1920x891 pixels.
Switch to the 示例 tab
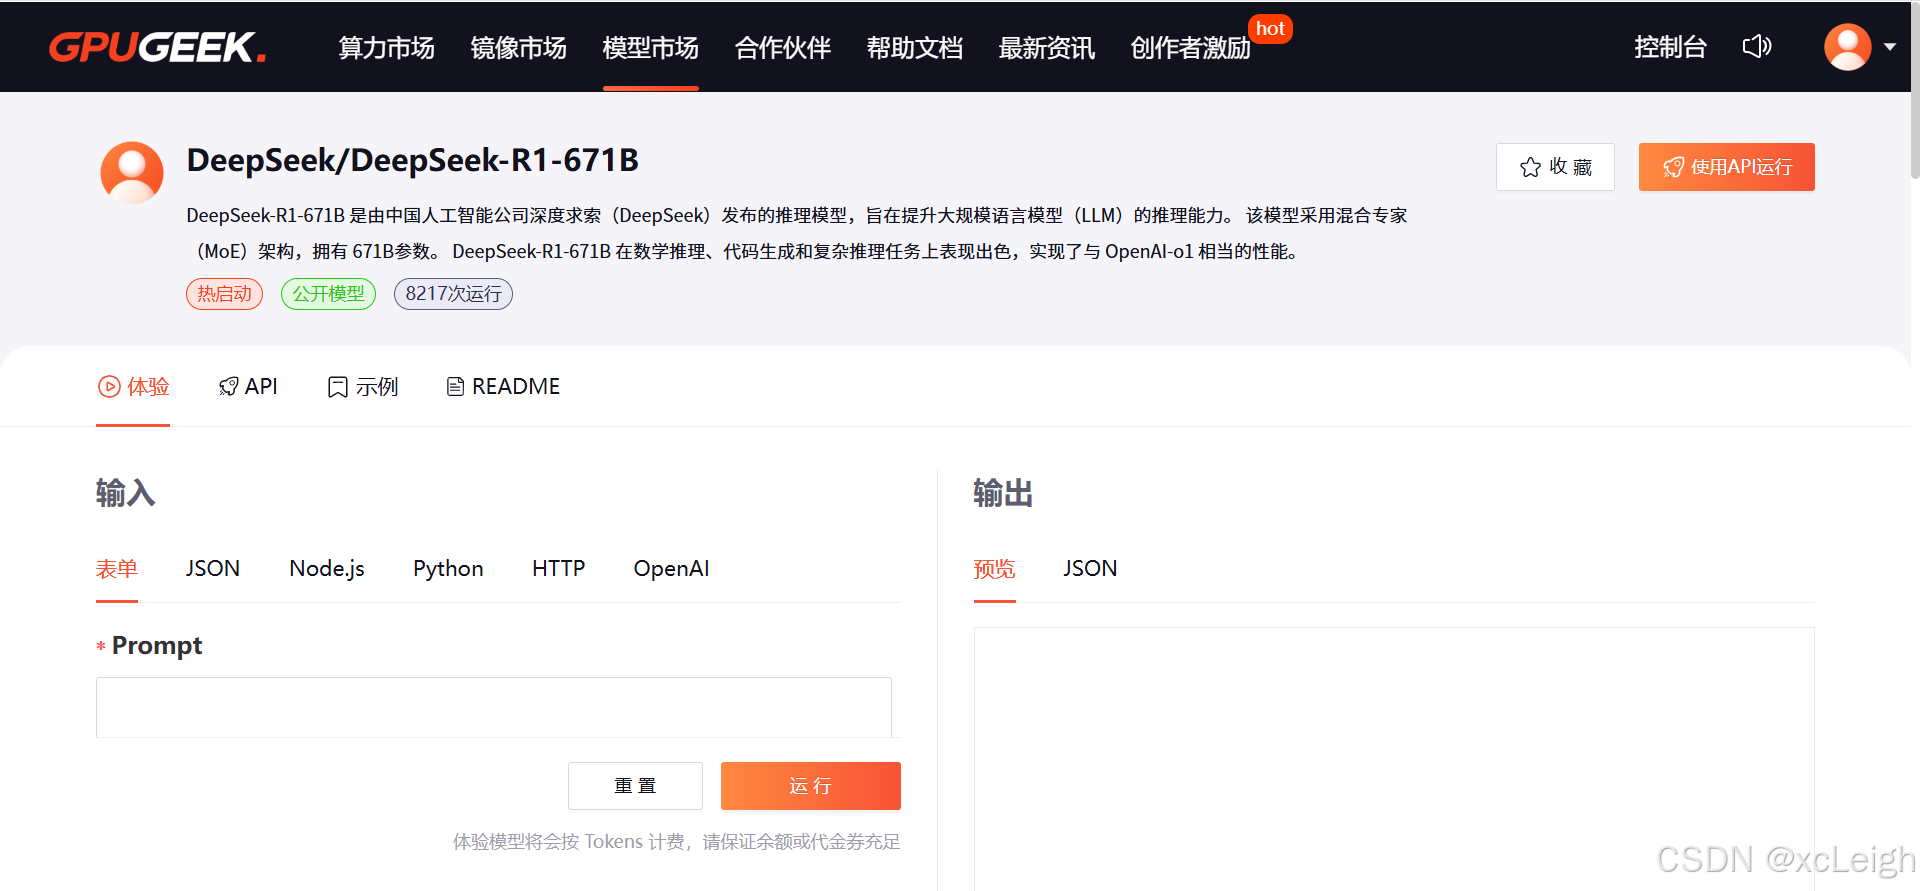click(x=363, y=386)
